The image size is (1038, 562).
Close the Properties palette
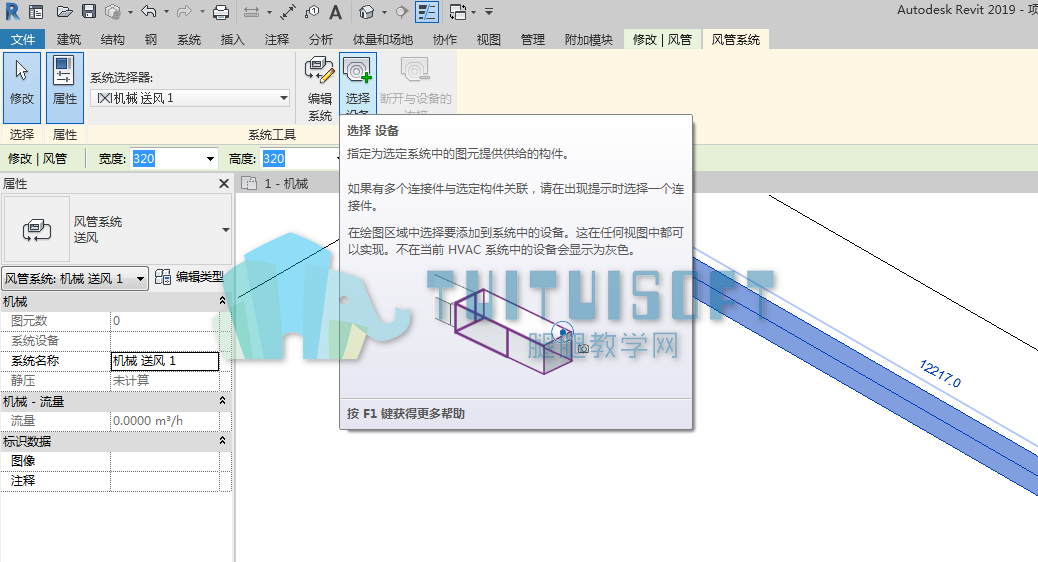[224, 183]
